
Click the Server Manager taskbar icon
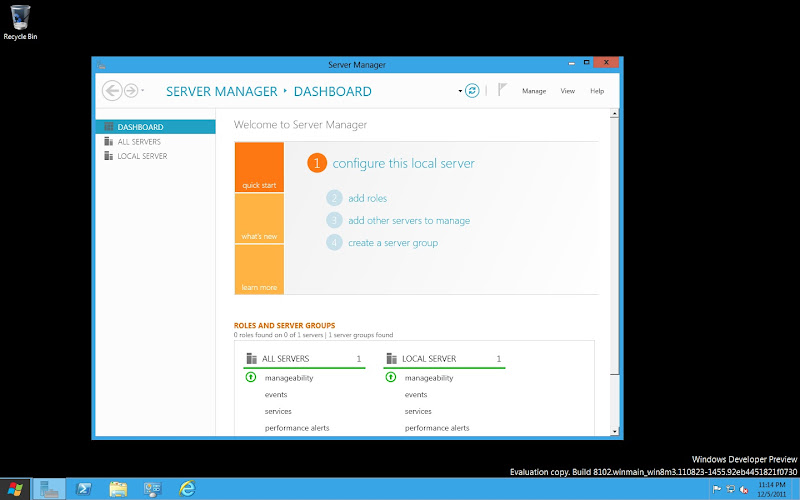click(x=49, y=489)
